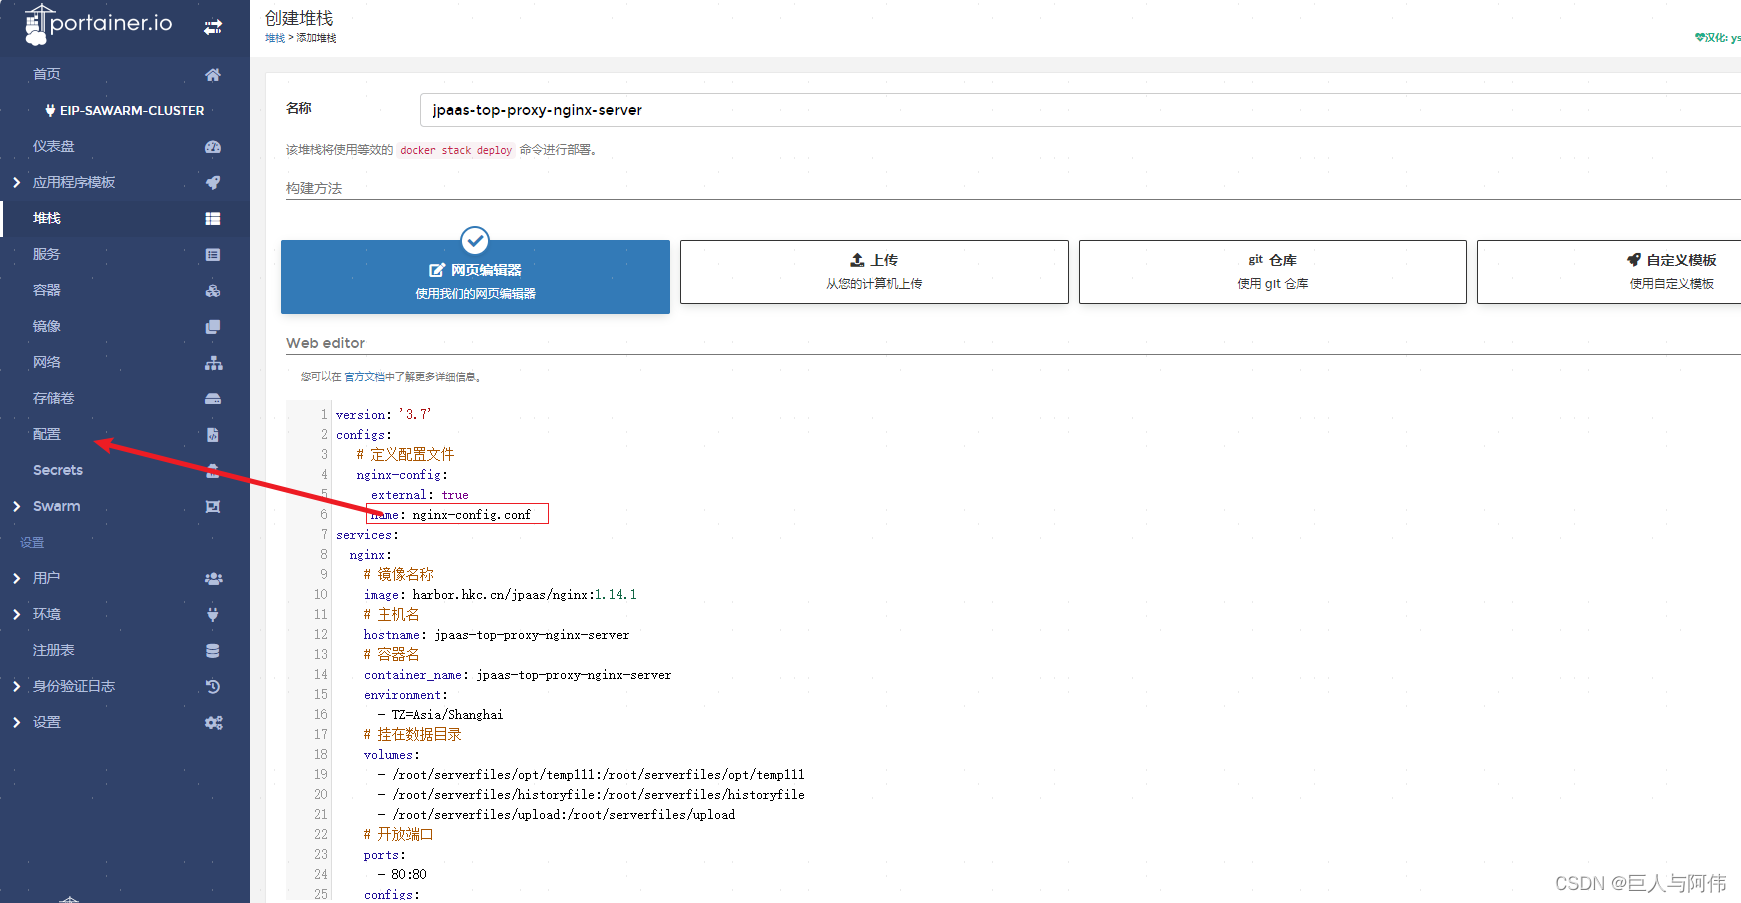Click the home icon next to 首页

coord(213,74)
